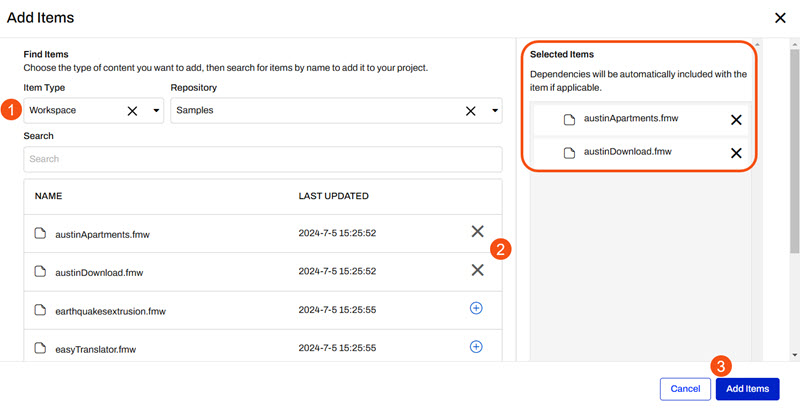Remove austinApartments.fmw from the results list
The width and height of the screenshot is (800, 409).
pos(477,232)
